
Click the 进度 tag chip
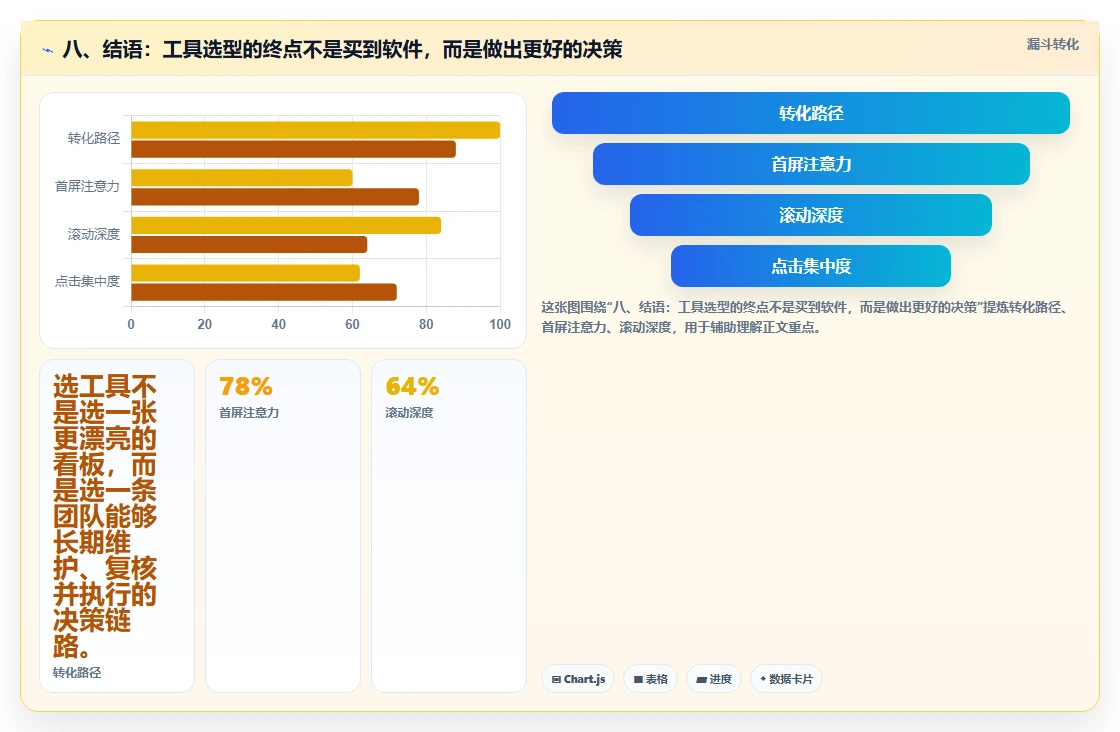[714, 679]
